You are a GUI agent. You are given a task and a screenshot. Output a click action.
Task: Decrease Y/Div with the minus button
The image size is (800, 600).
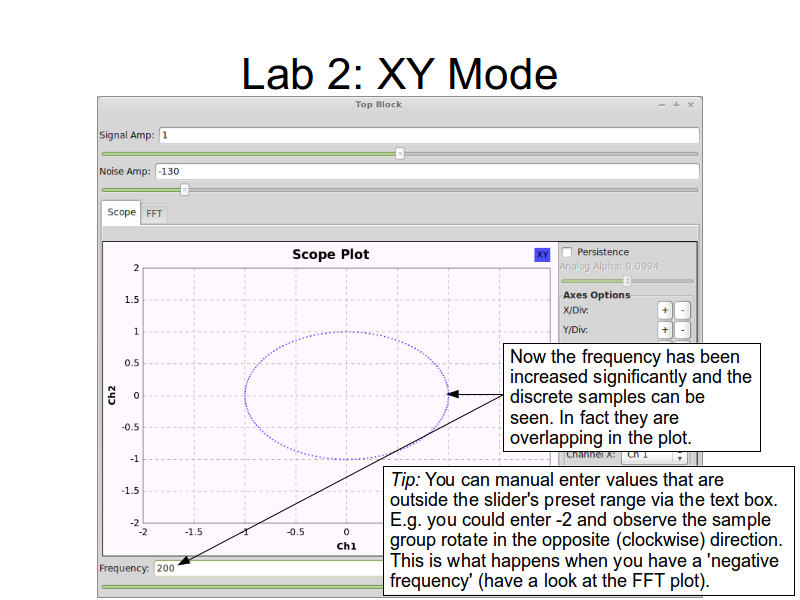pos(682,330)
